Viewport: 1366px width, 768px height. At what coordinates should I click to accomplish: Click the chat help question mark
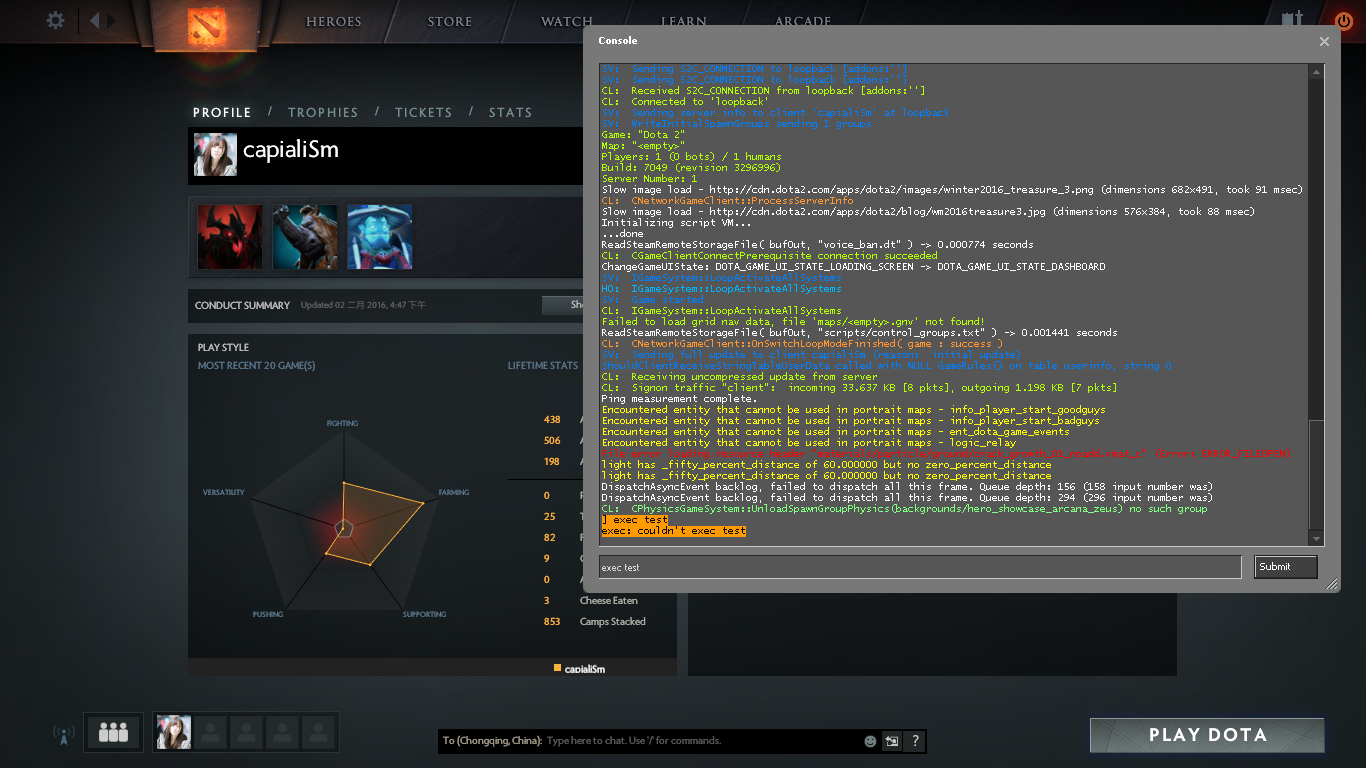[914, 741]
